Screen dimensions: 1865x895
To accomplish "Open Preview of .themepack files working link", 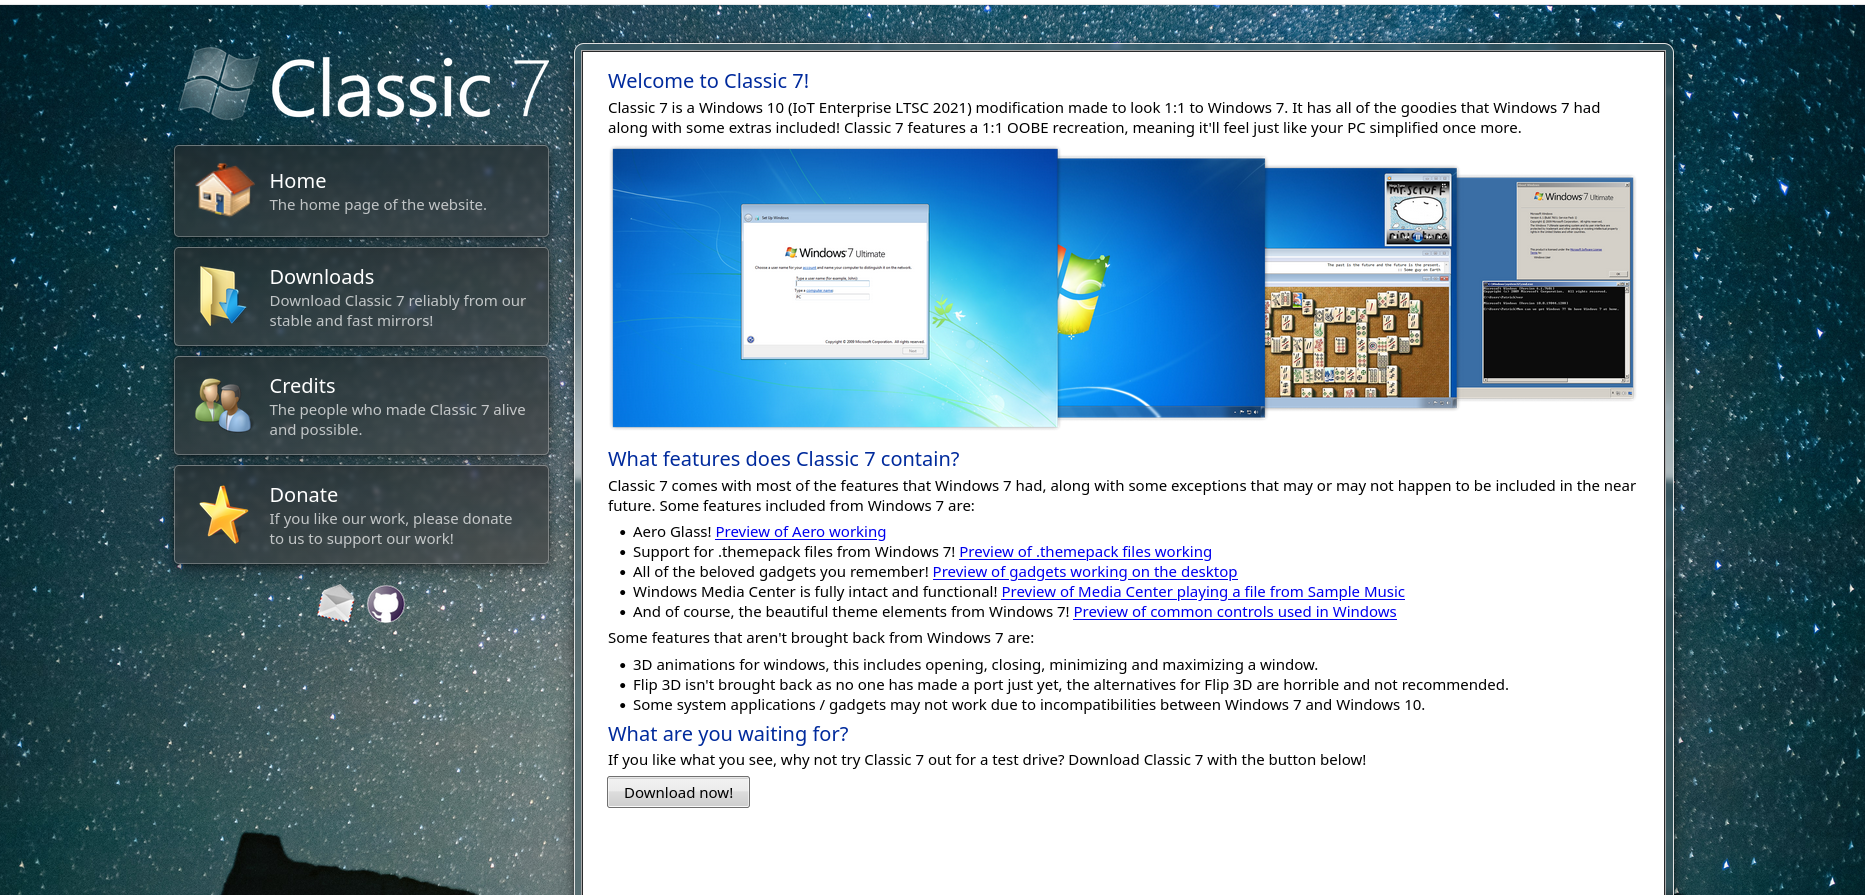I will [1085, 552].
